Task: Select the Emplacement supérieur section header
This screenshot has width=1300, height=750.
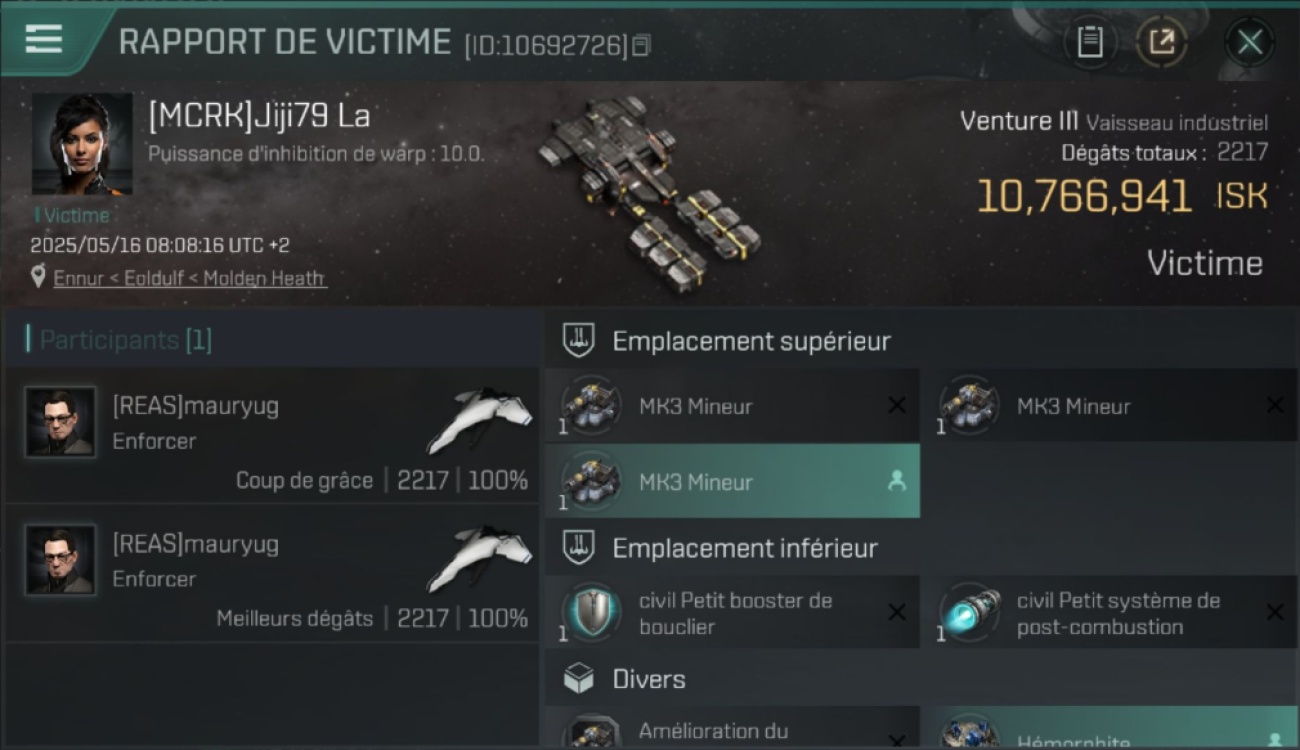Action: pyautogui.click(x=751, y=341)
